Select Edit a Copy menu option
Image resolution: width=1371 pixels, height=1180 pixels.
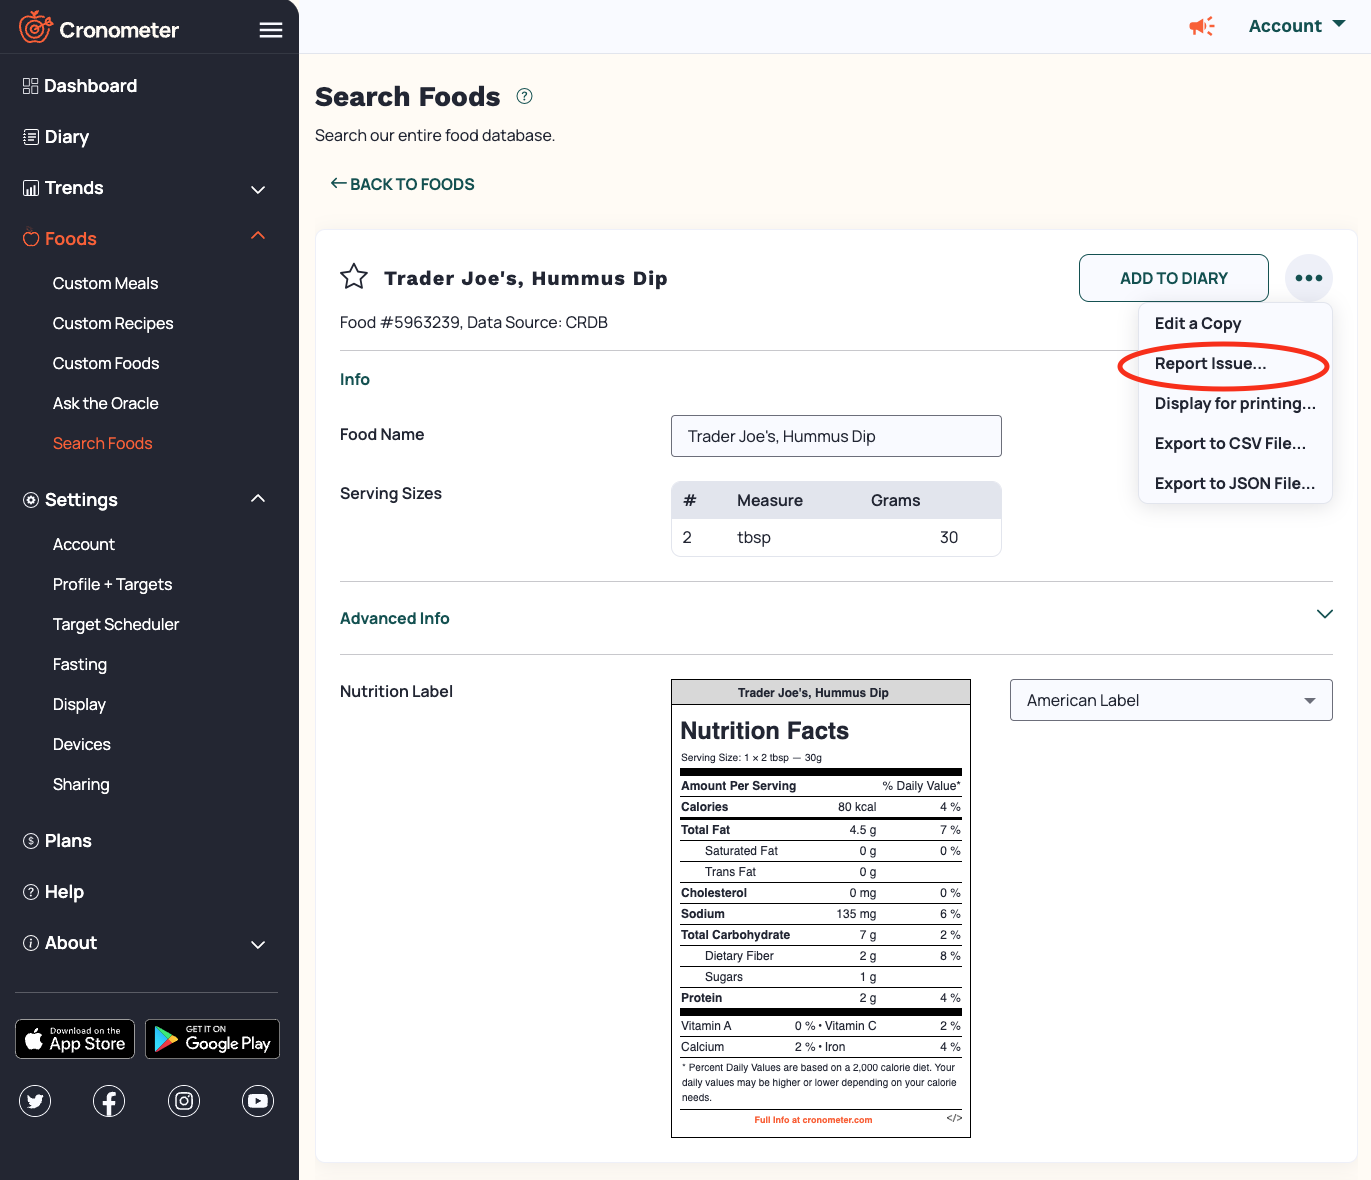(x=1198, y=323)
